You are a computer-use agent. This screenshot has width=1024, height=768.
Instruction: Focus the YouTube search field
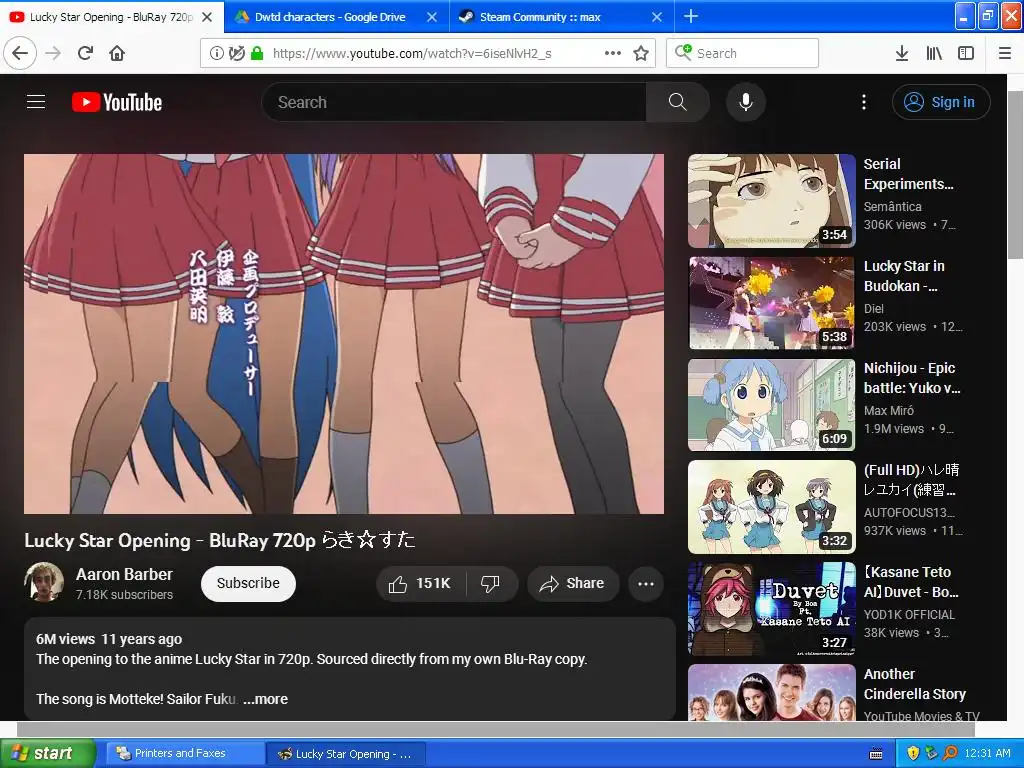[x=454, y=102]
